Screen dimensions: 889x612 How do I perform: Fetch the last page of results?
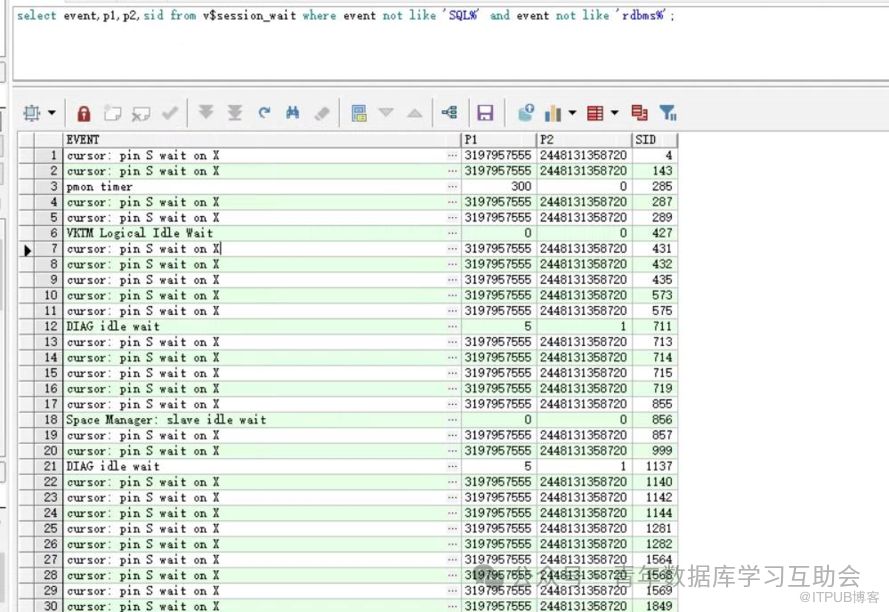coord(235,113)
